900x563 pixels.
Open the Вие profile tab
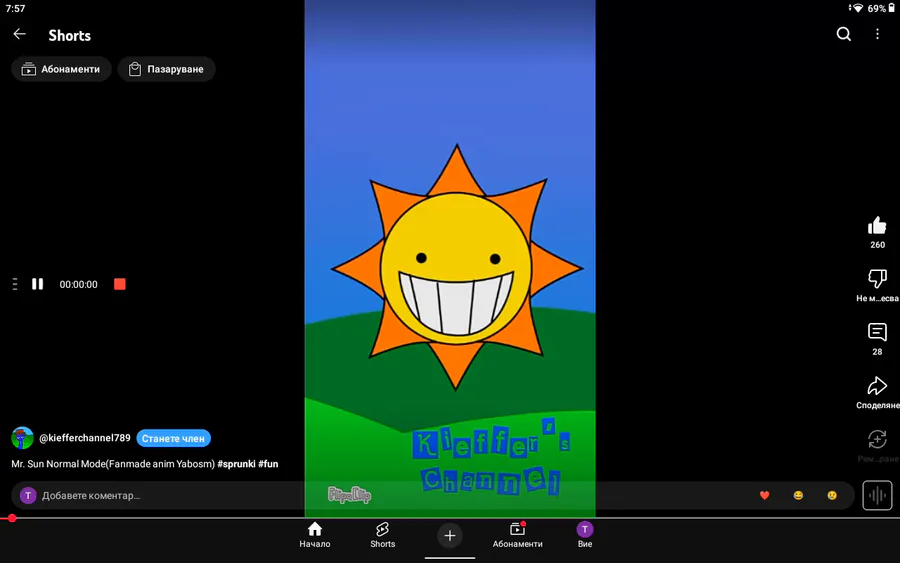[x=585, y=535]
